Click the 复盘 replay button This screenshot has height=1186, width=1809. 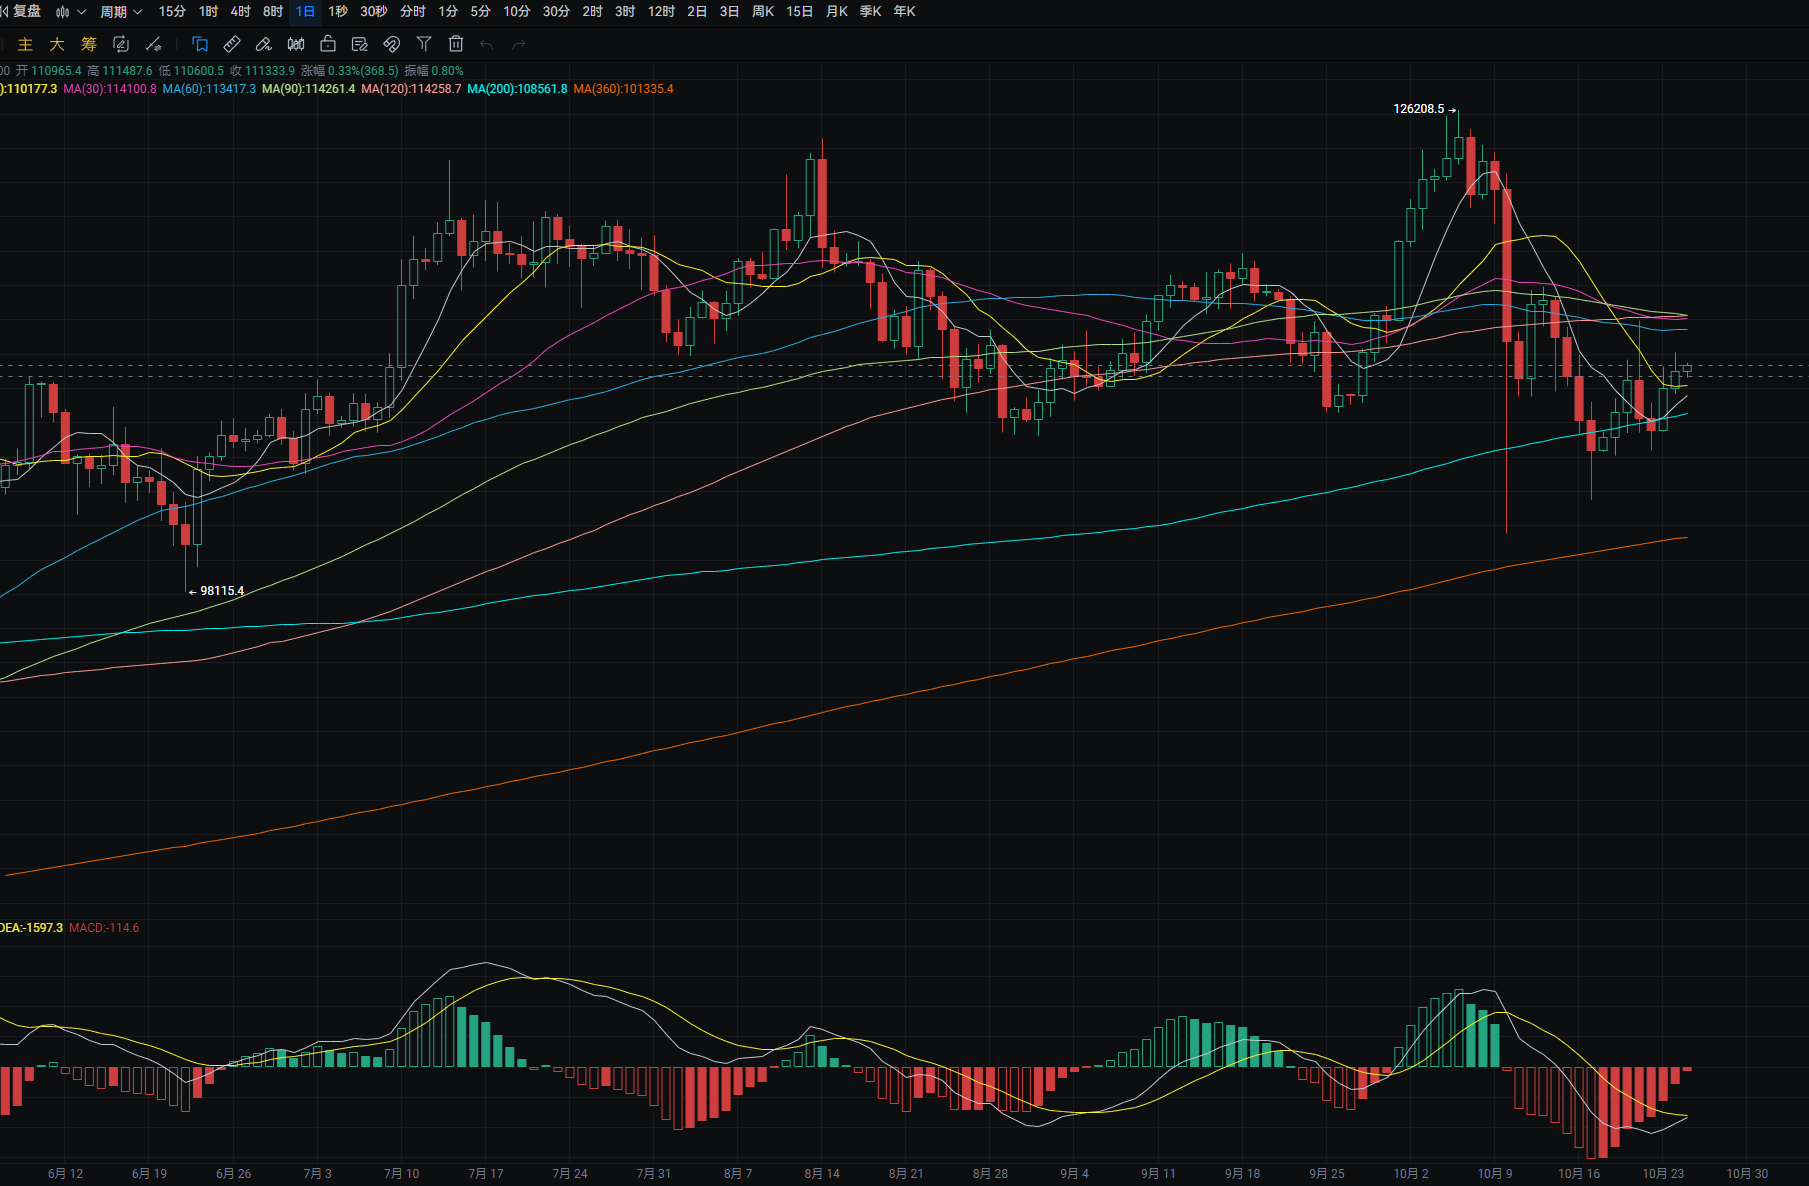(22, 12)
